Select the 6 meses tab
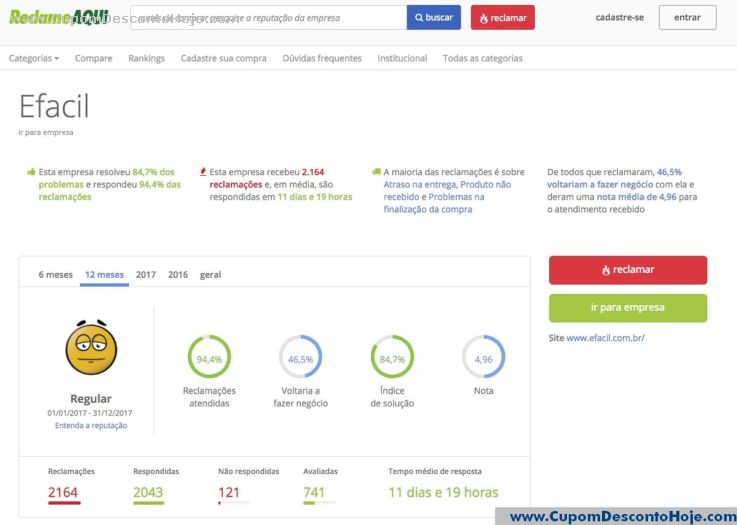The image size is (737, 525). pyautogui.click(x=55, y=274)
